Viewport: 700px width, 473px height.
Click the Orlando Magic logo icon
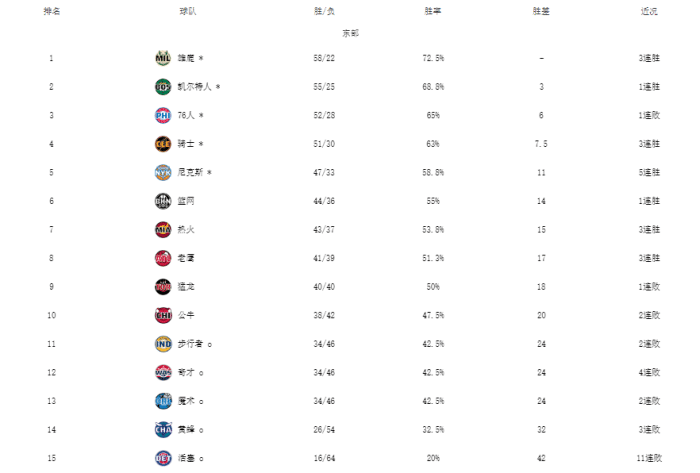point(163,401)
